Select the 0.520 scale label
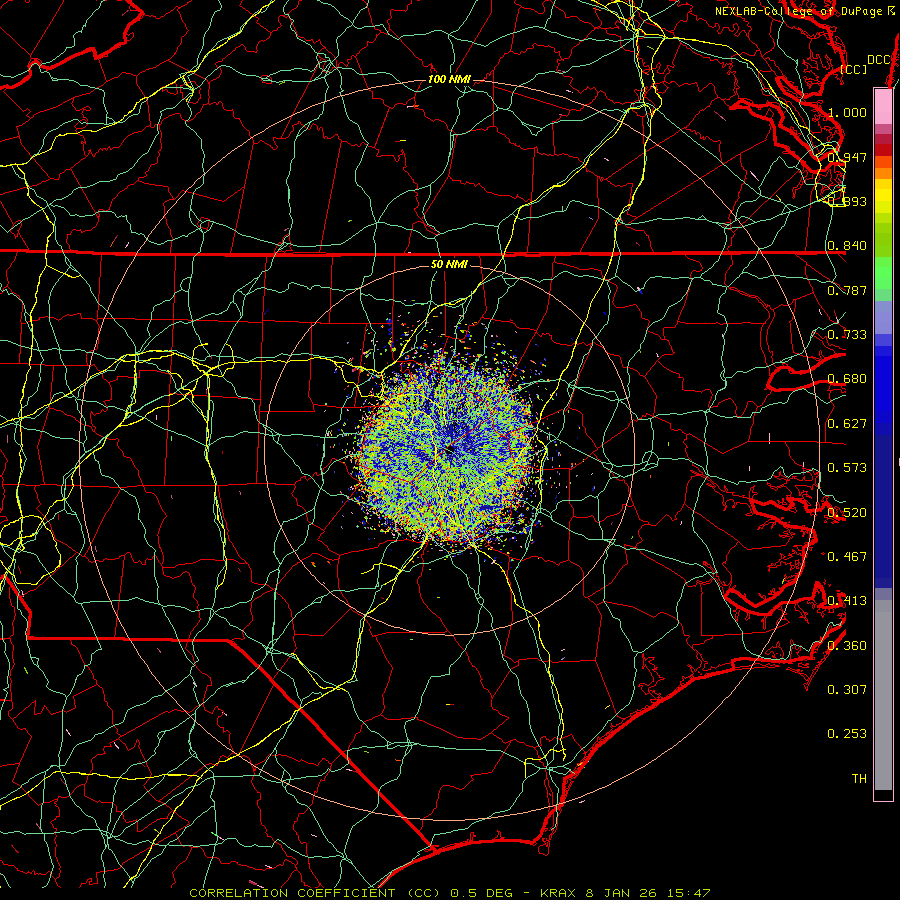The image size is (900, 900). click(847, 513)
